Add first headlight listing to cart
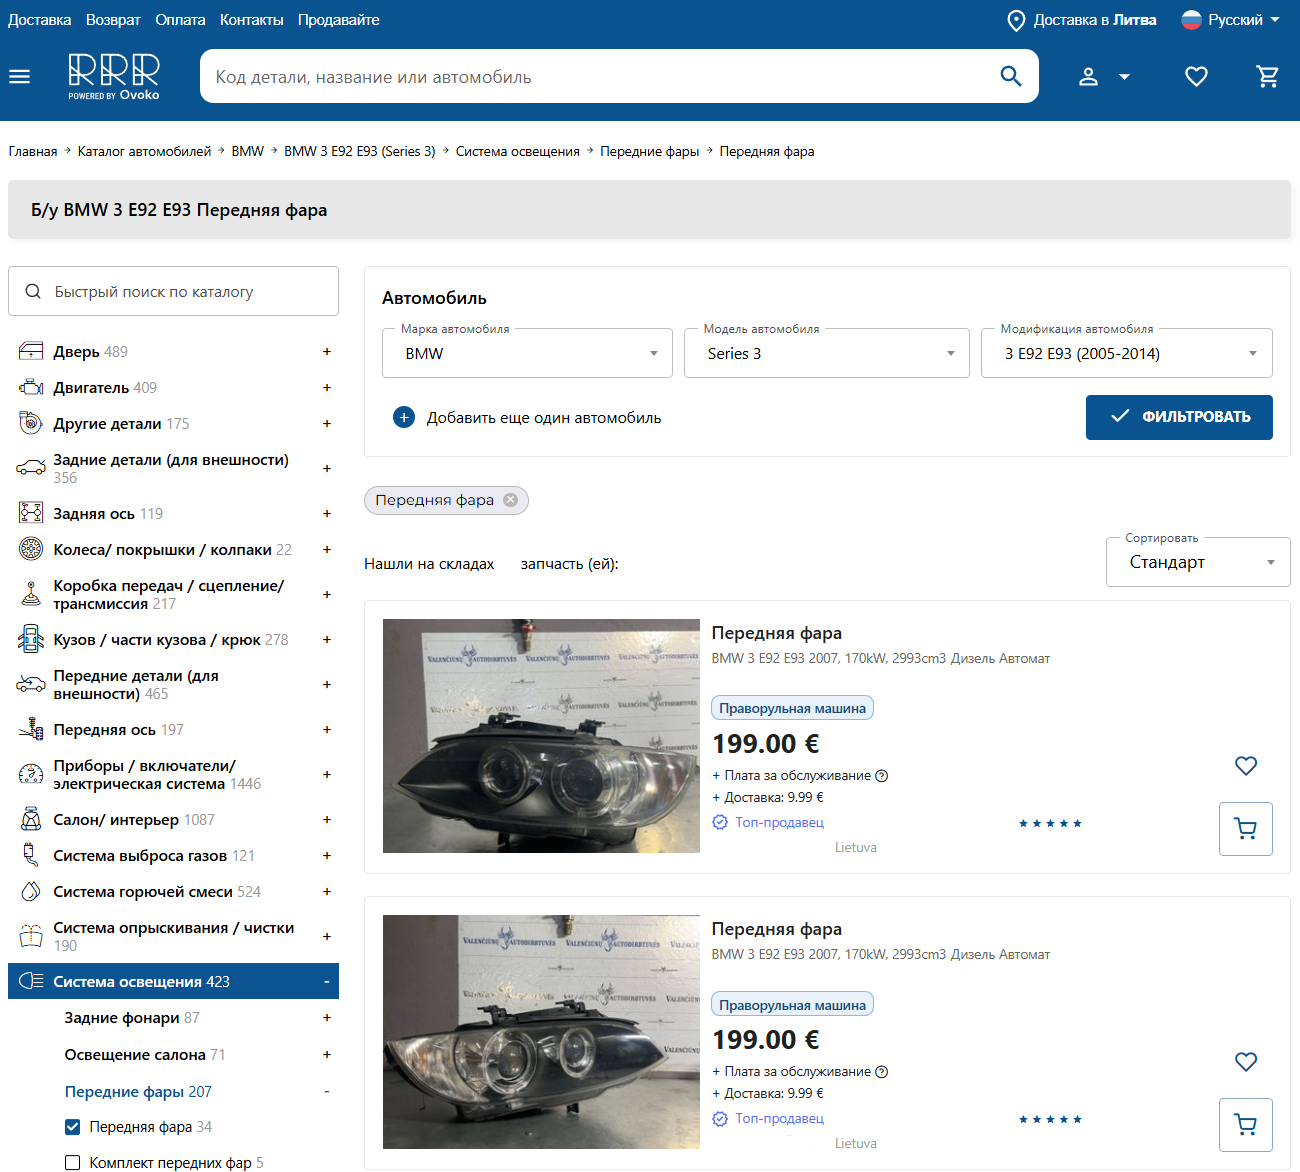 pyautogui.click(x=1246, y=829)
